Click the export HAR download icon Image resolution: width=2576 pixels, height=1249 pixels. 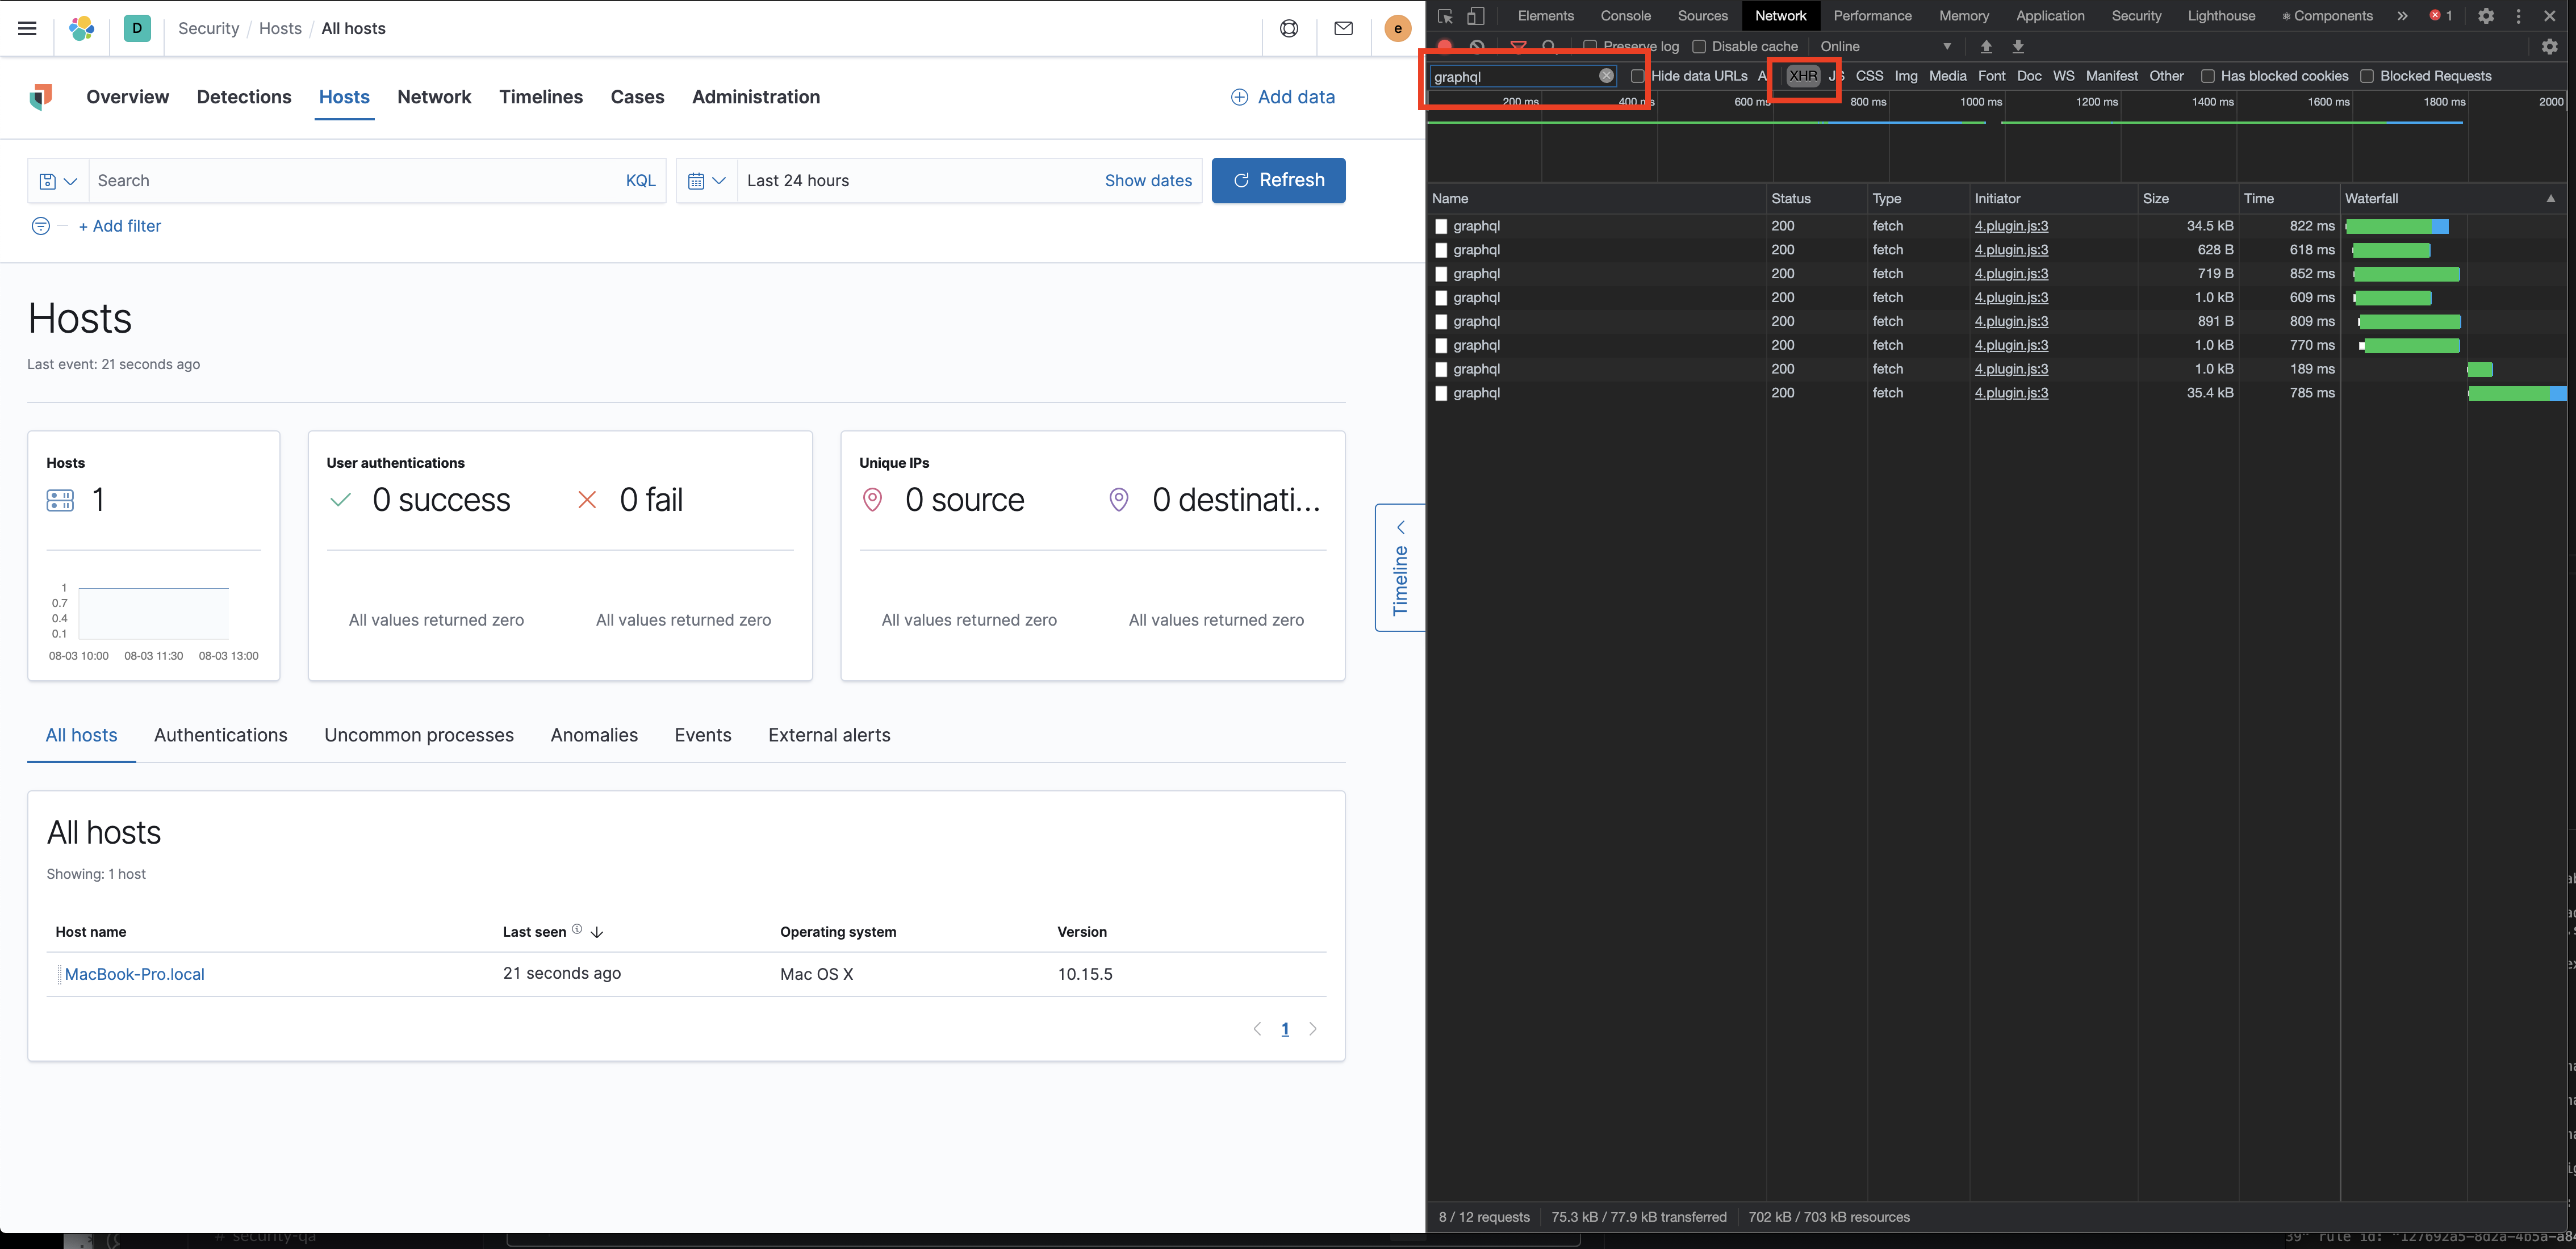coord(2018,46)
